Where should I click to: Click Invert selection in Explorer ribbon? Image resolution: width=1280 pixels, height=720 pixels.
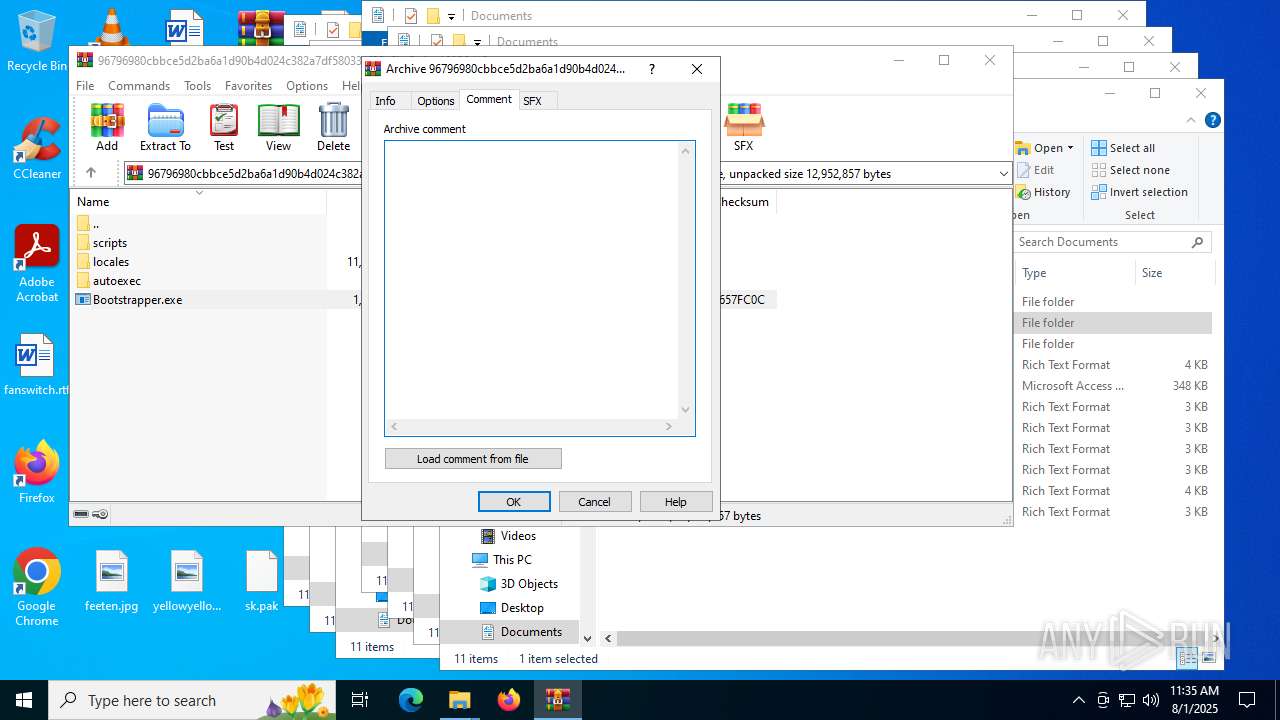click(1139, 192)
